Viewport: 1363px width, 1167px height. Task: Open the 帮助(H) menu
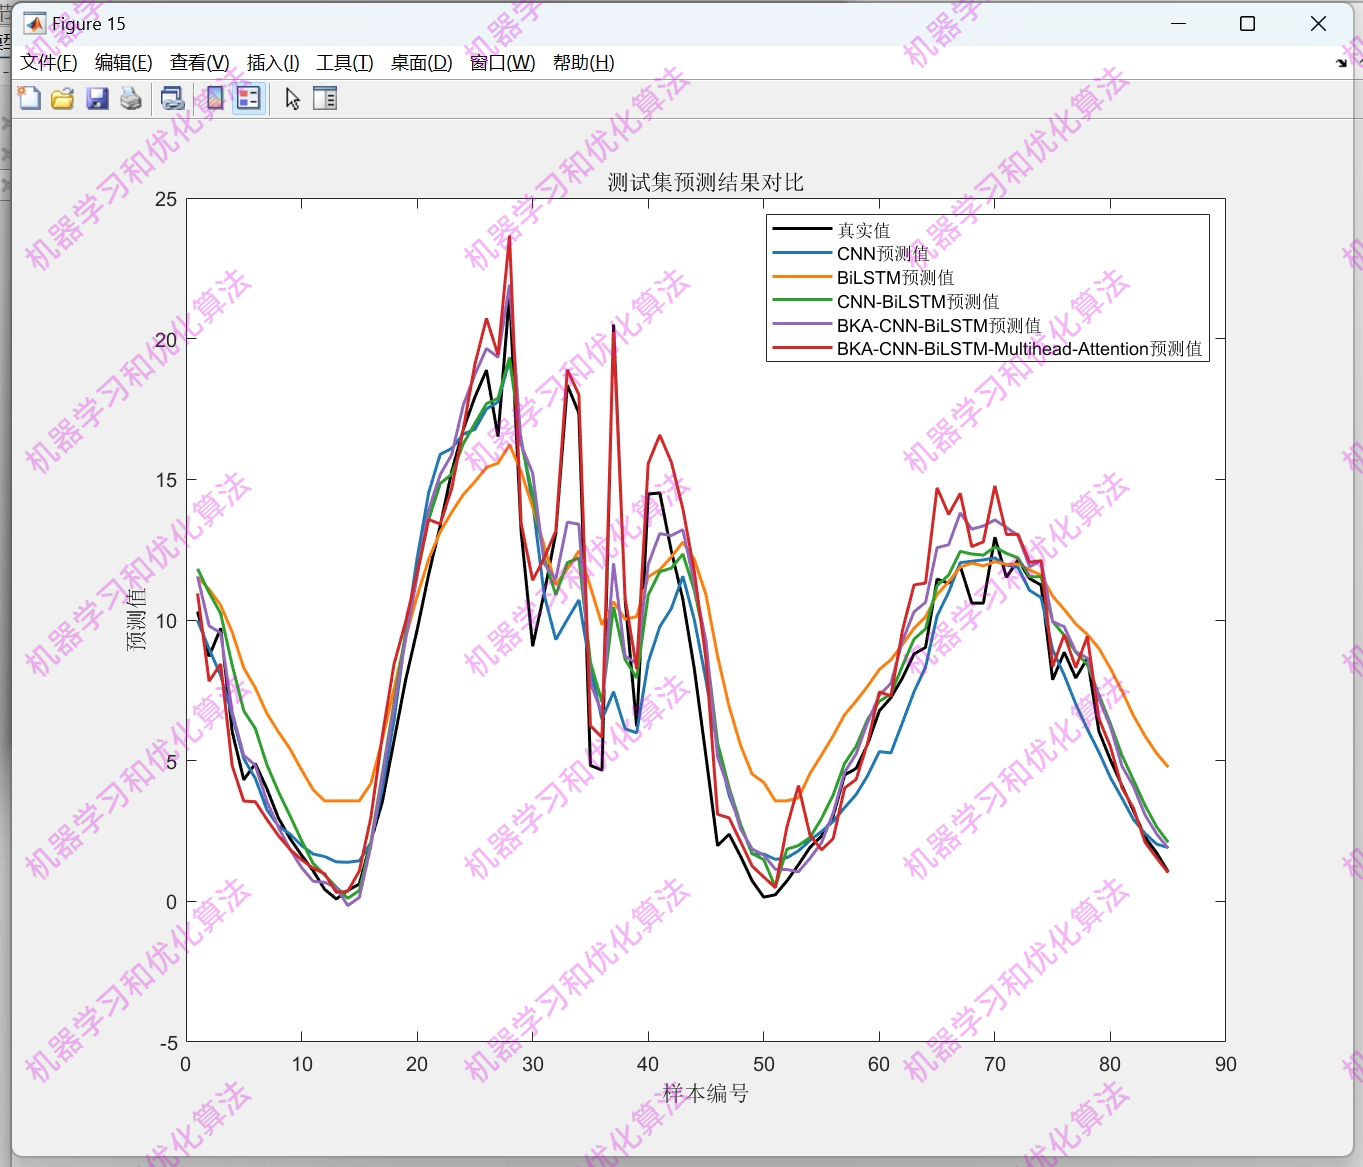click(x=584, y=62)
